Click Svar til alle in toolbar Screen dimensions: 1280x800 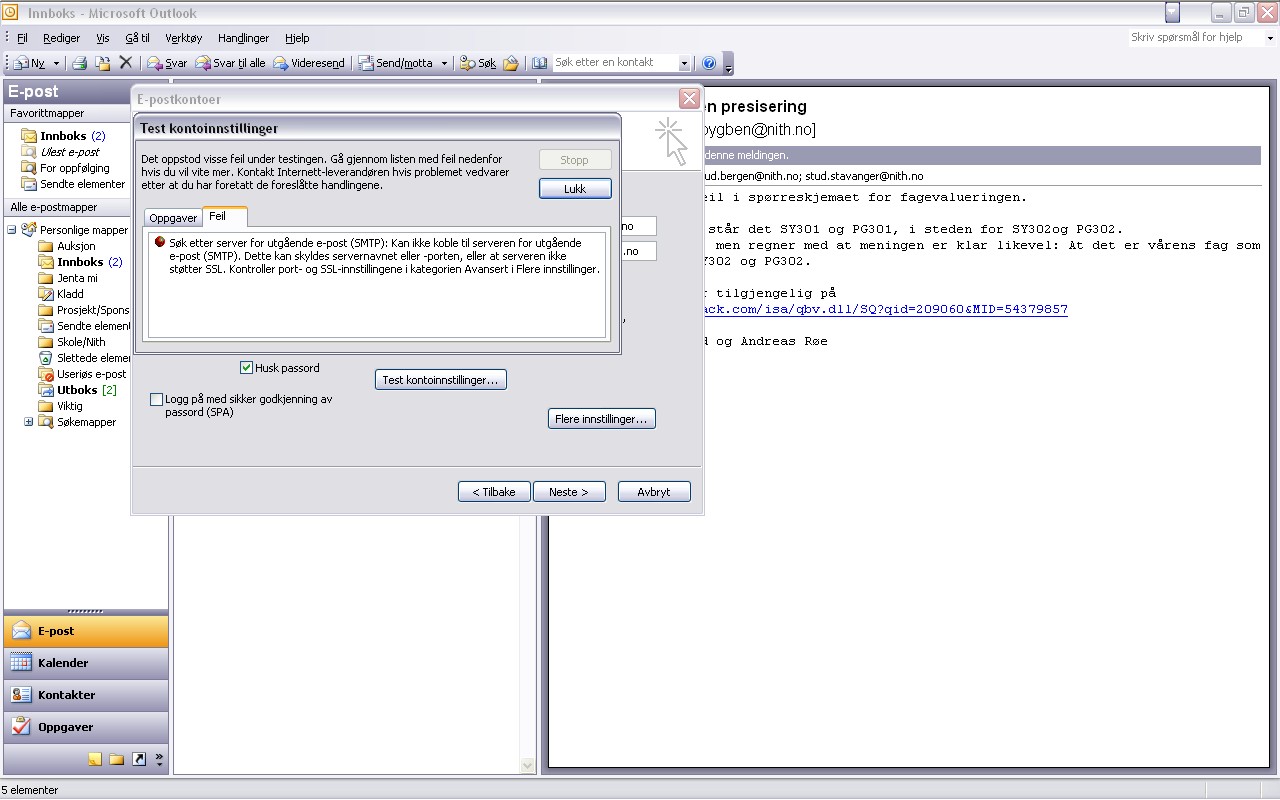click(230, 63)
